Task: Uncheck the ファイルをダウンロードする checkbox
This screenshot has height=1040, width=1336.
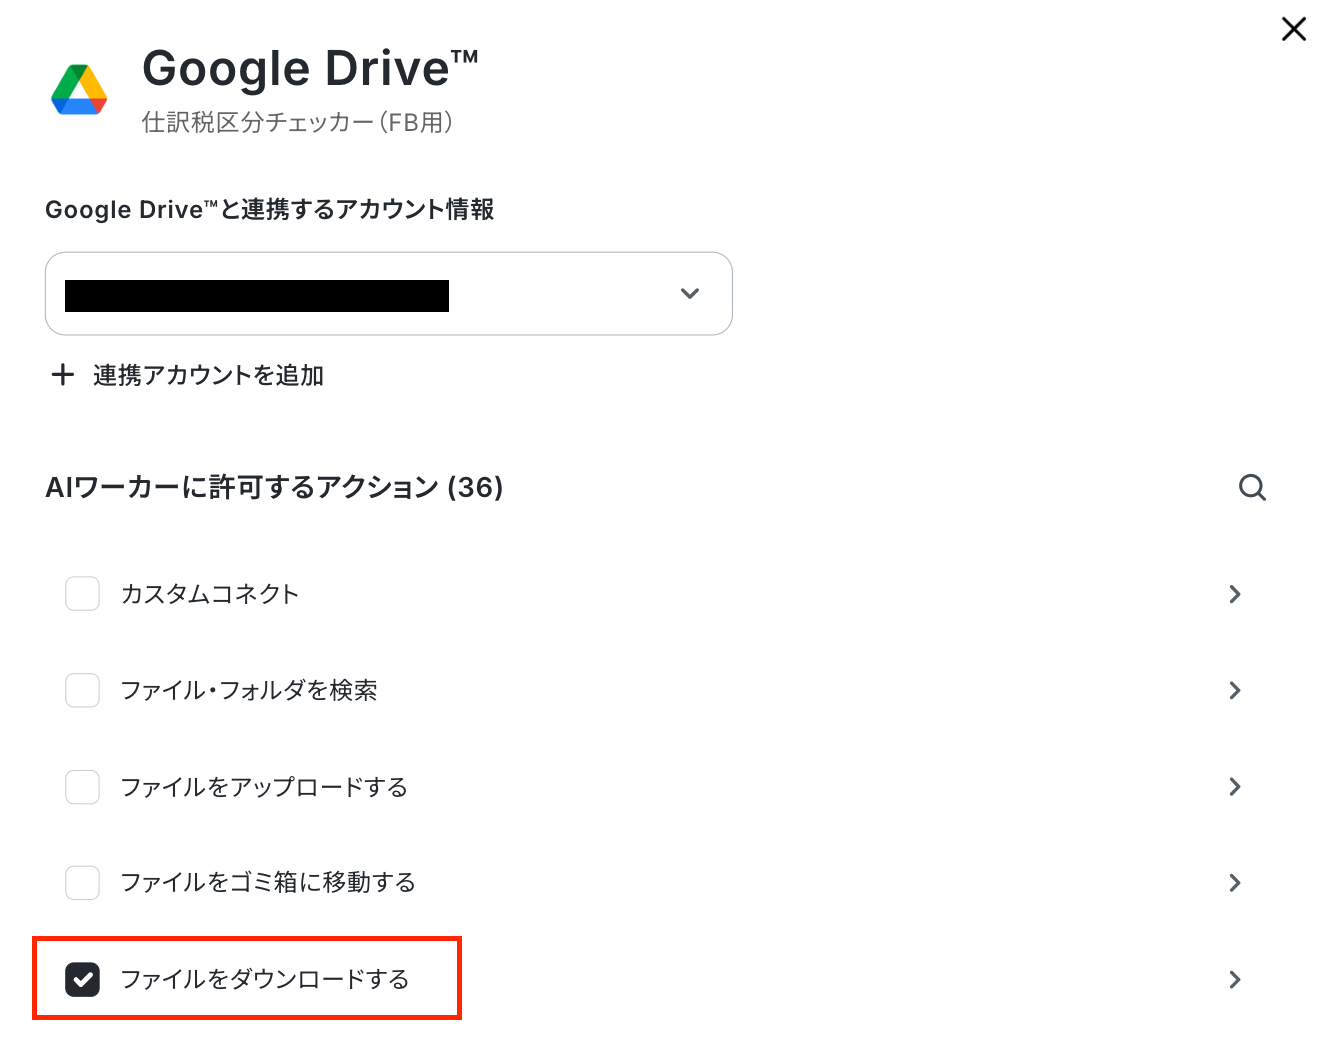Action: coord(82,980)
